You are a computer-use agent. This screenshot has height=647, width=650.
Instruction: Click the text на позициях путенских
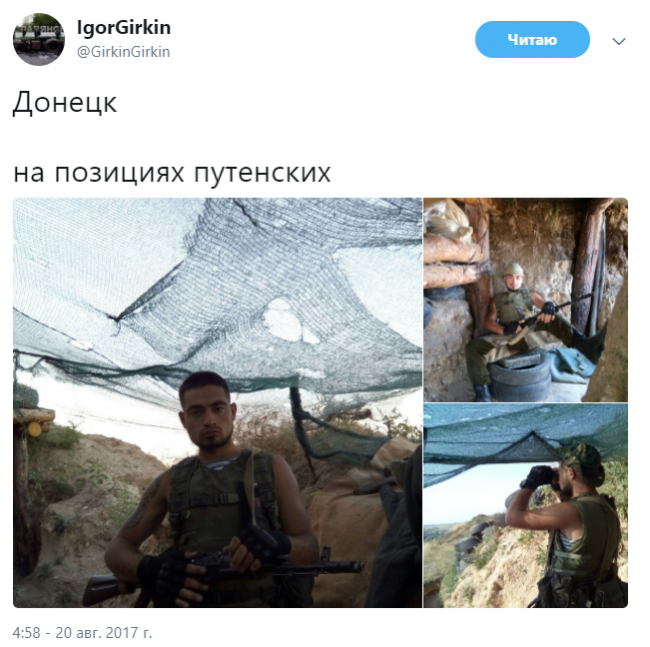[x=172, y=172]
